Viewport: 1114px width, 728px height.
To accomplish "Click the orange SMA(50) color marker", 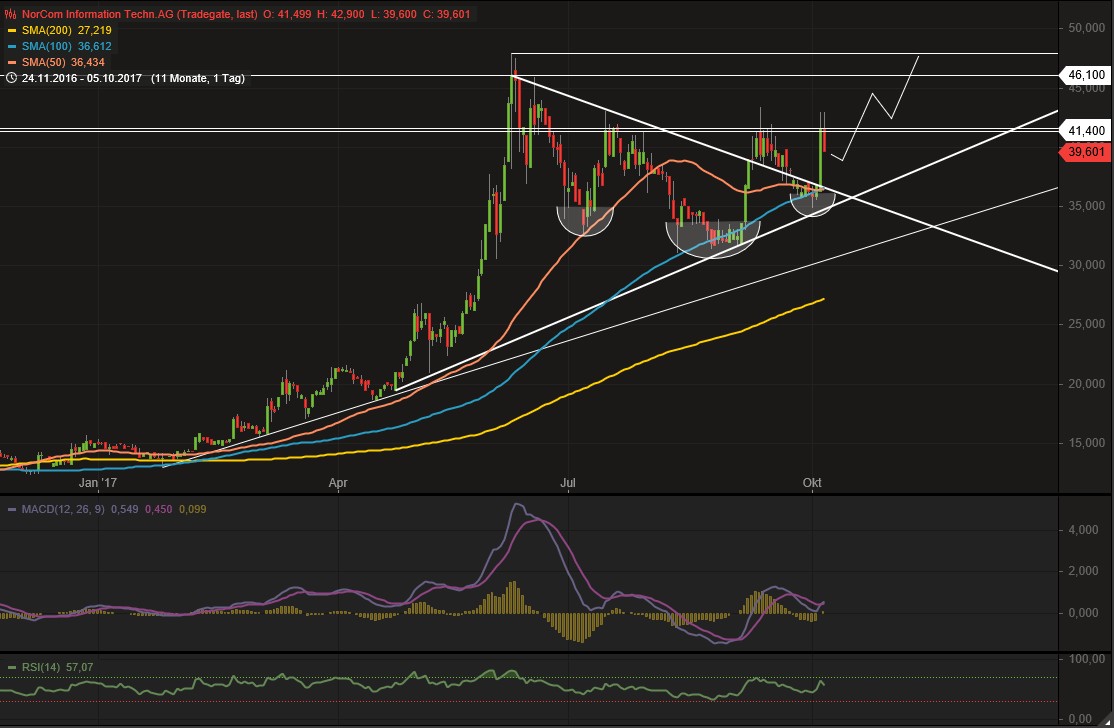I will (11, 63).
